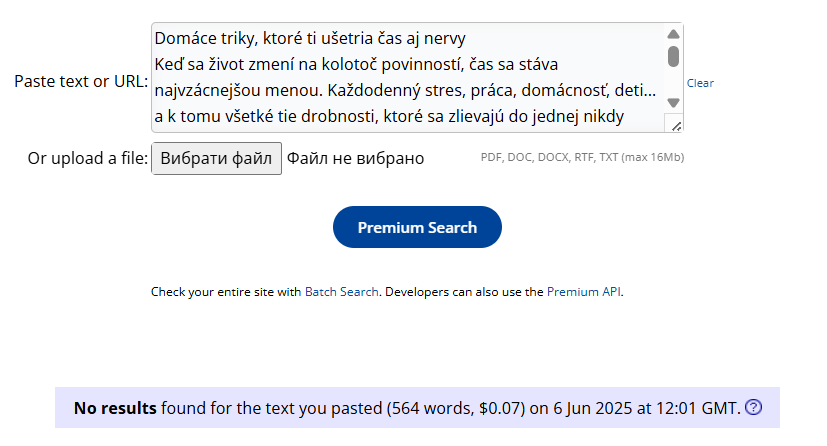Image resolution: width=827 pixels, height=446 pixels.
Task: Click the help question mark icon
Action: click(753, 407)
